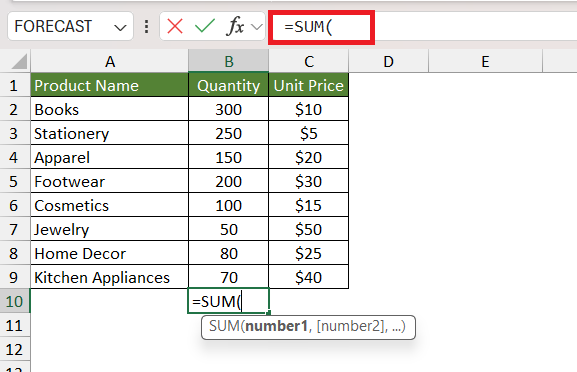Click active cell B10 with =SUM(
This screenshot has height=372, width=577.
(x=229, y=301)
